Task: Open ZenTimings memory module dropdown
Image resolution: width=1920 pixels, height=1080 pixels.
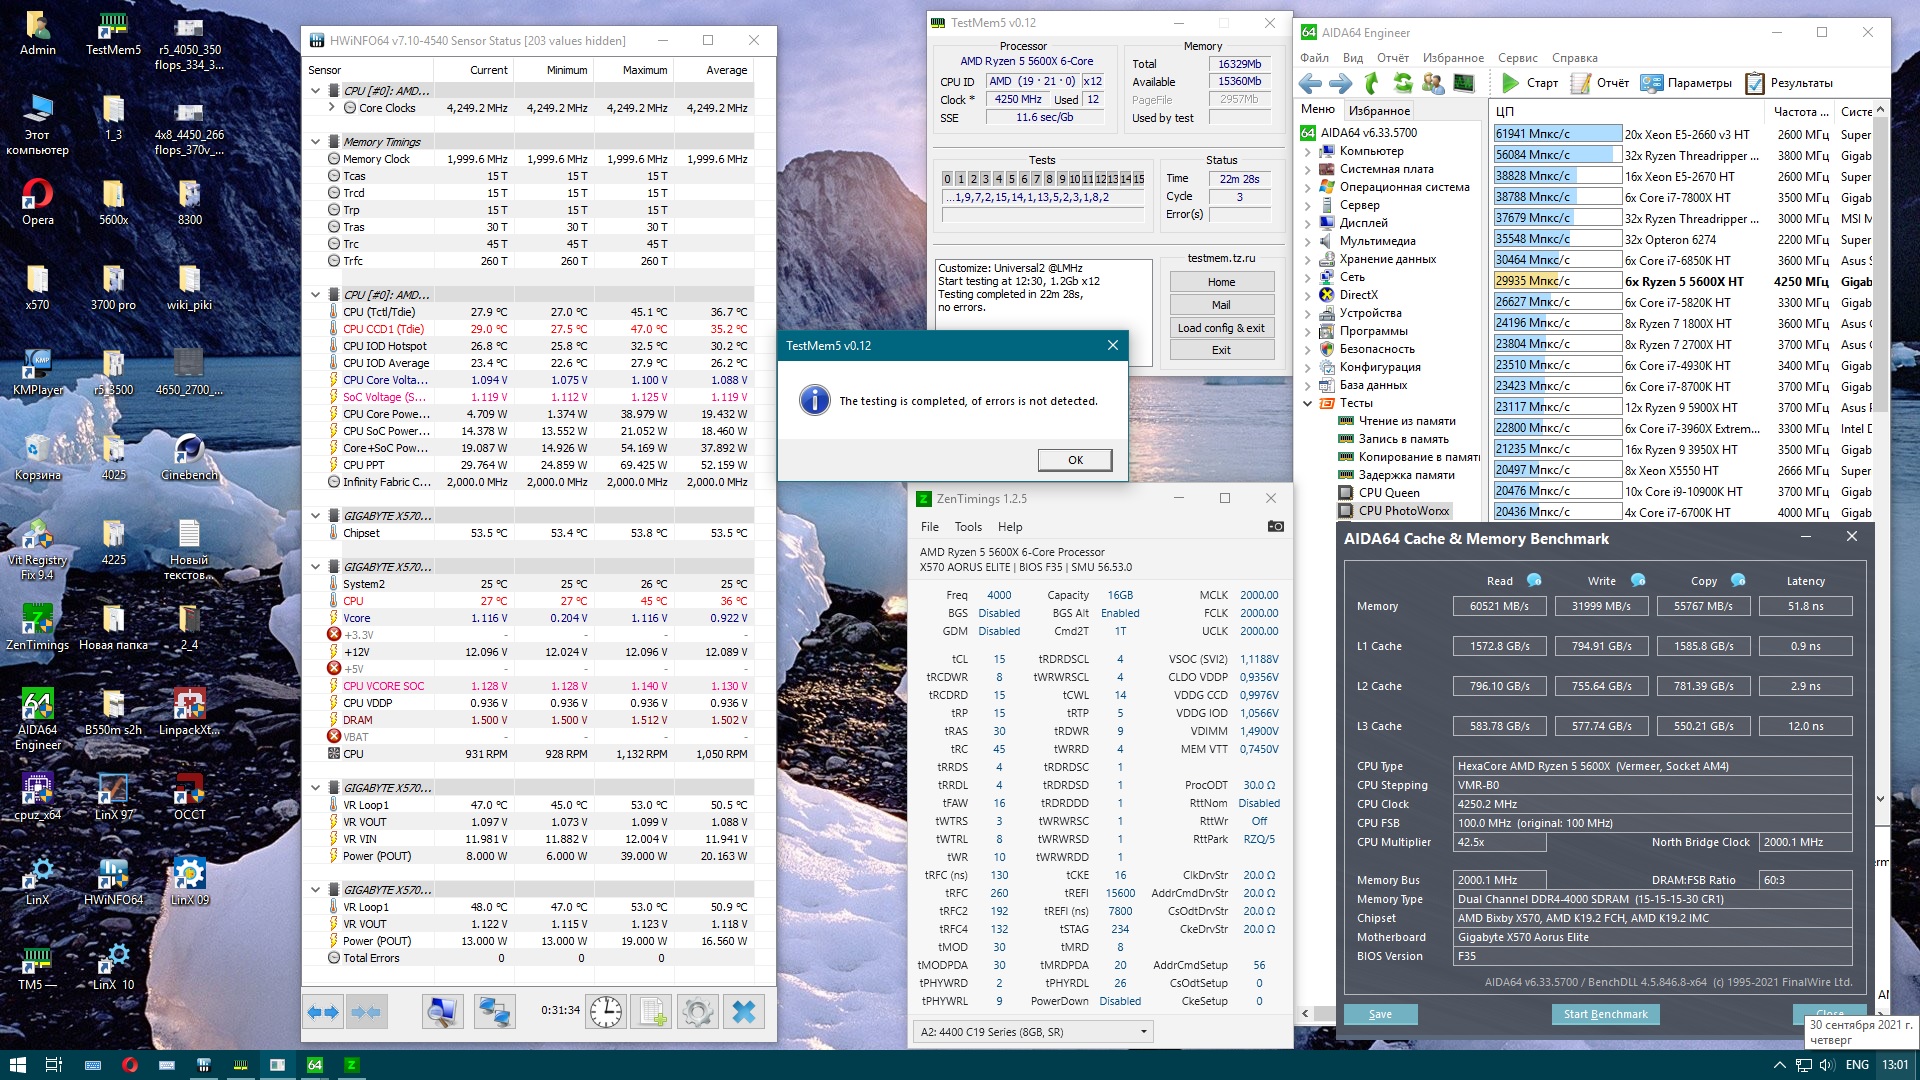Action: coord(1144,1031)
